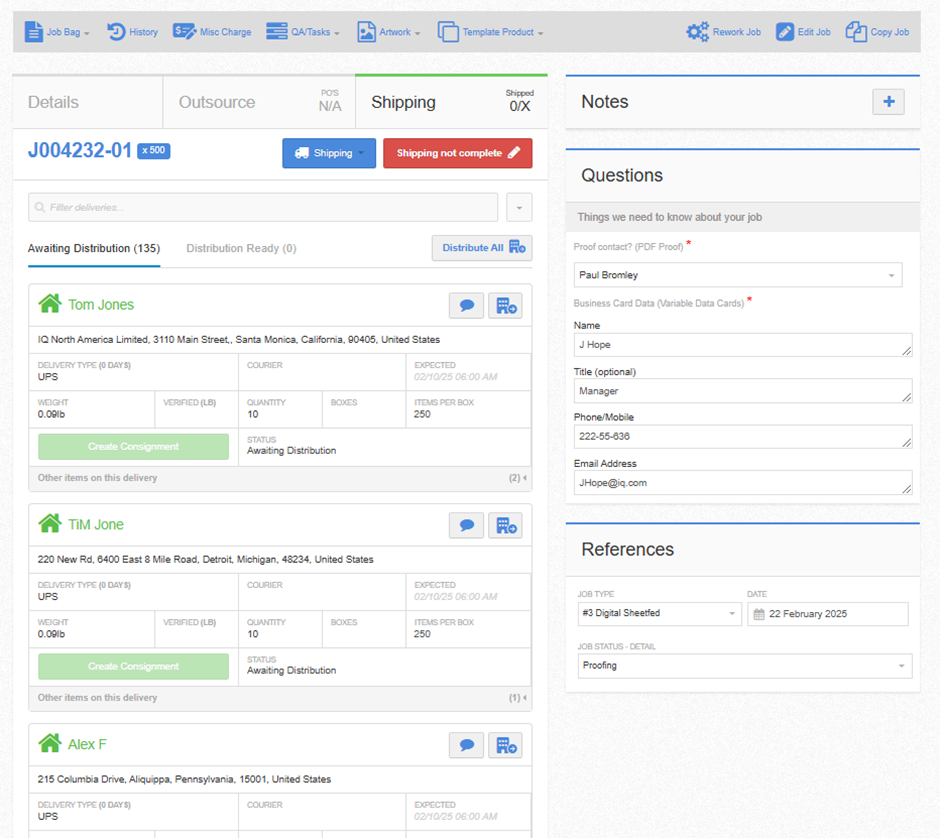
Task: Add a Misc Charge
Action: point(212,32)
